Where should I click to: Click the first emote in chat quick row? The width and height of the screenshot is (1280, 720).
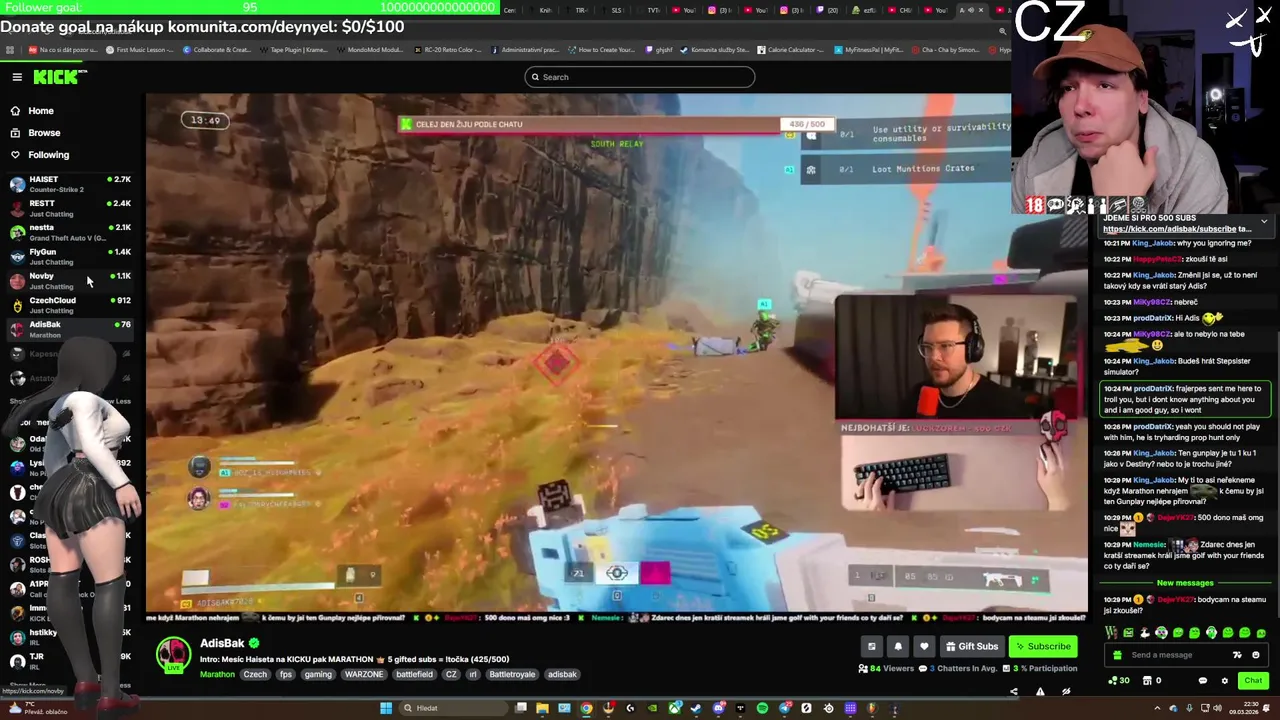pos(1112,633)
